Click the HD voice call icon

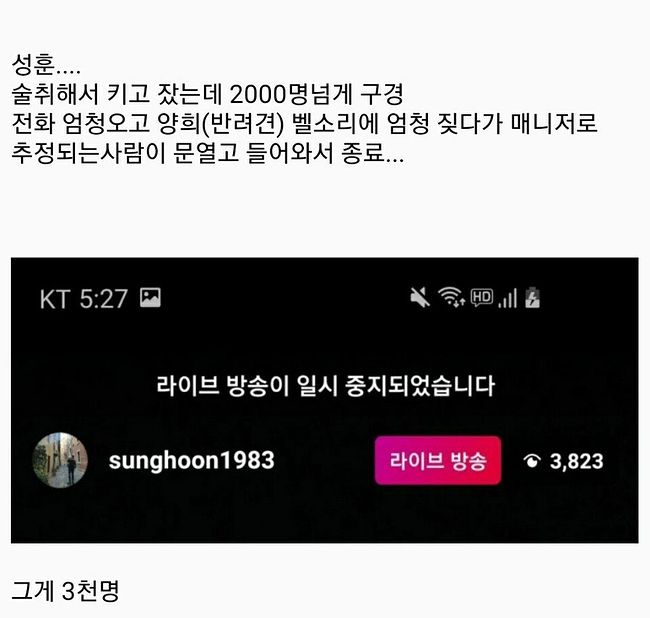tap(482, 298)
